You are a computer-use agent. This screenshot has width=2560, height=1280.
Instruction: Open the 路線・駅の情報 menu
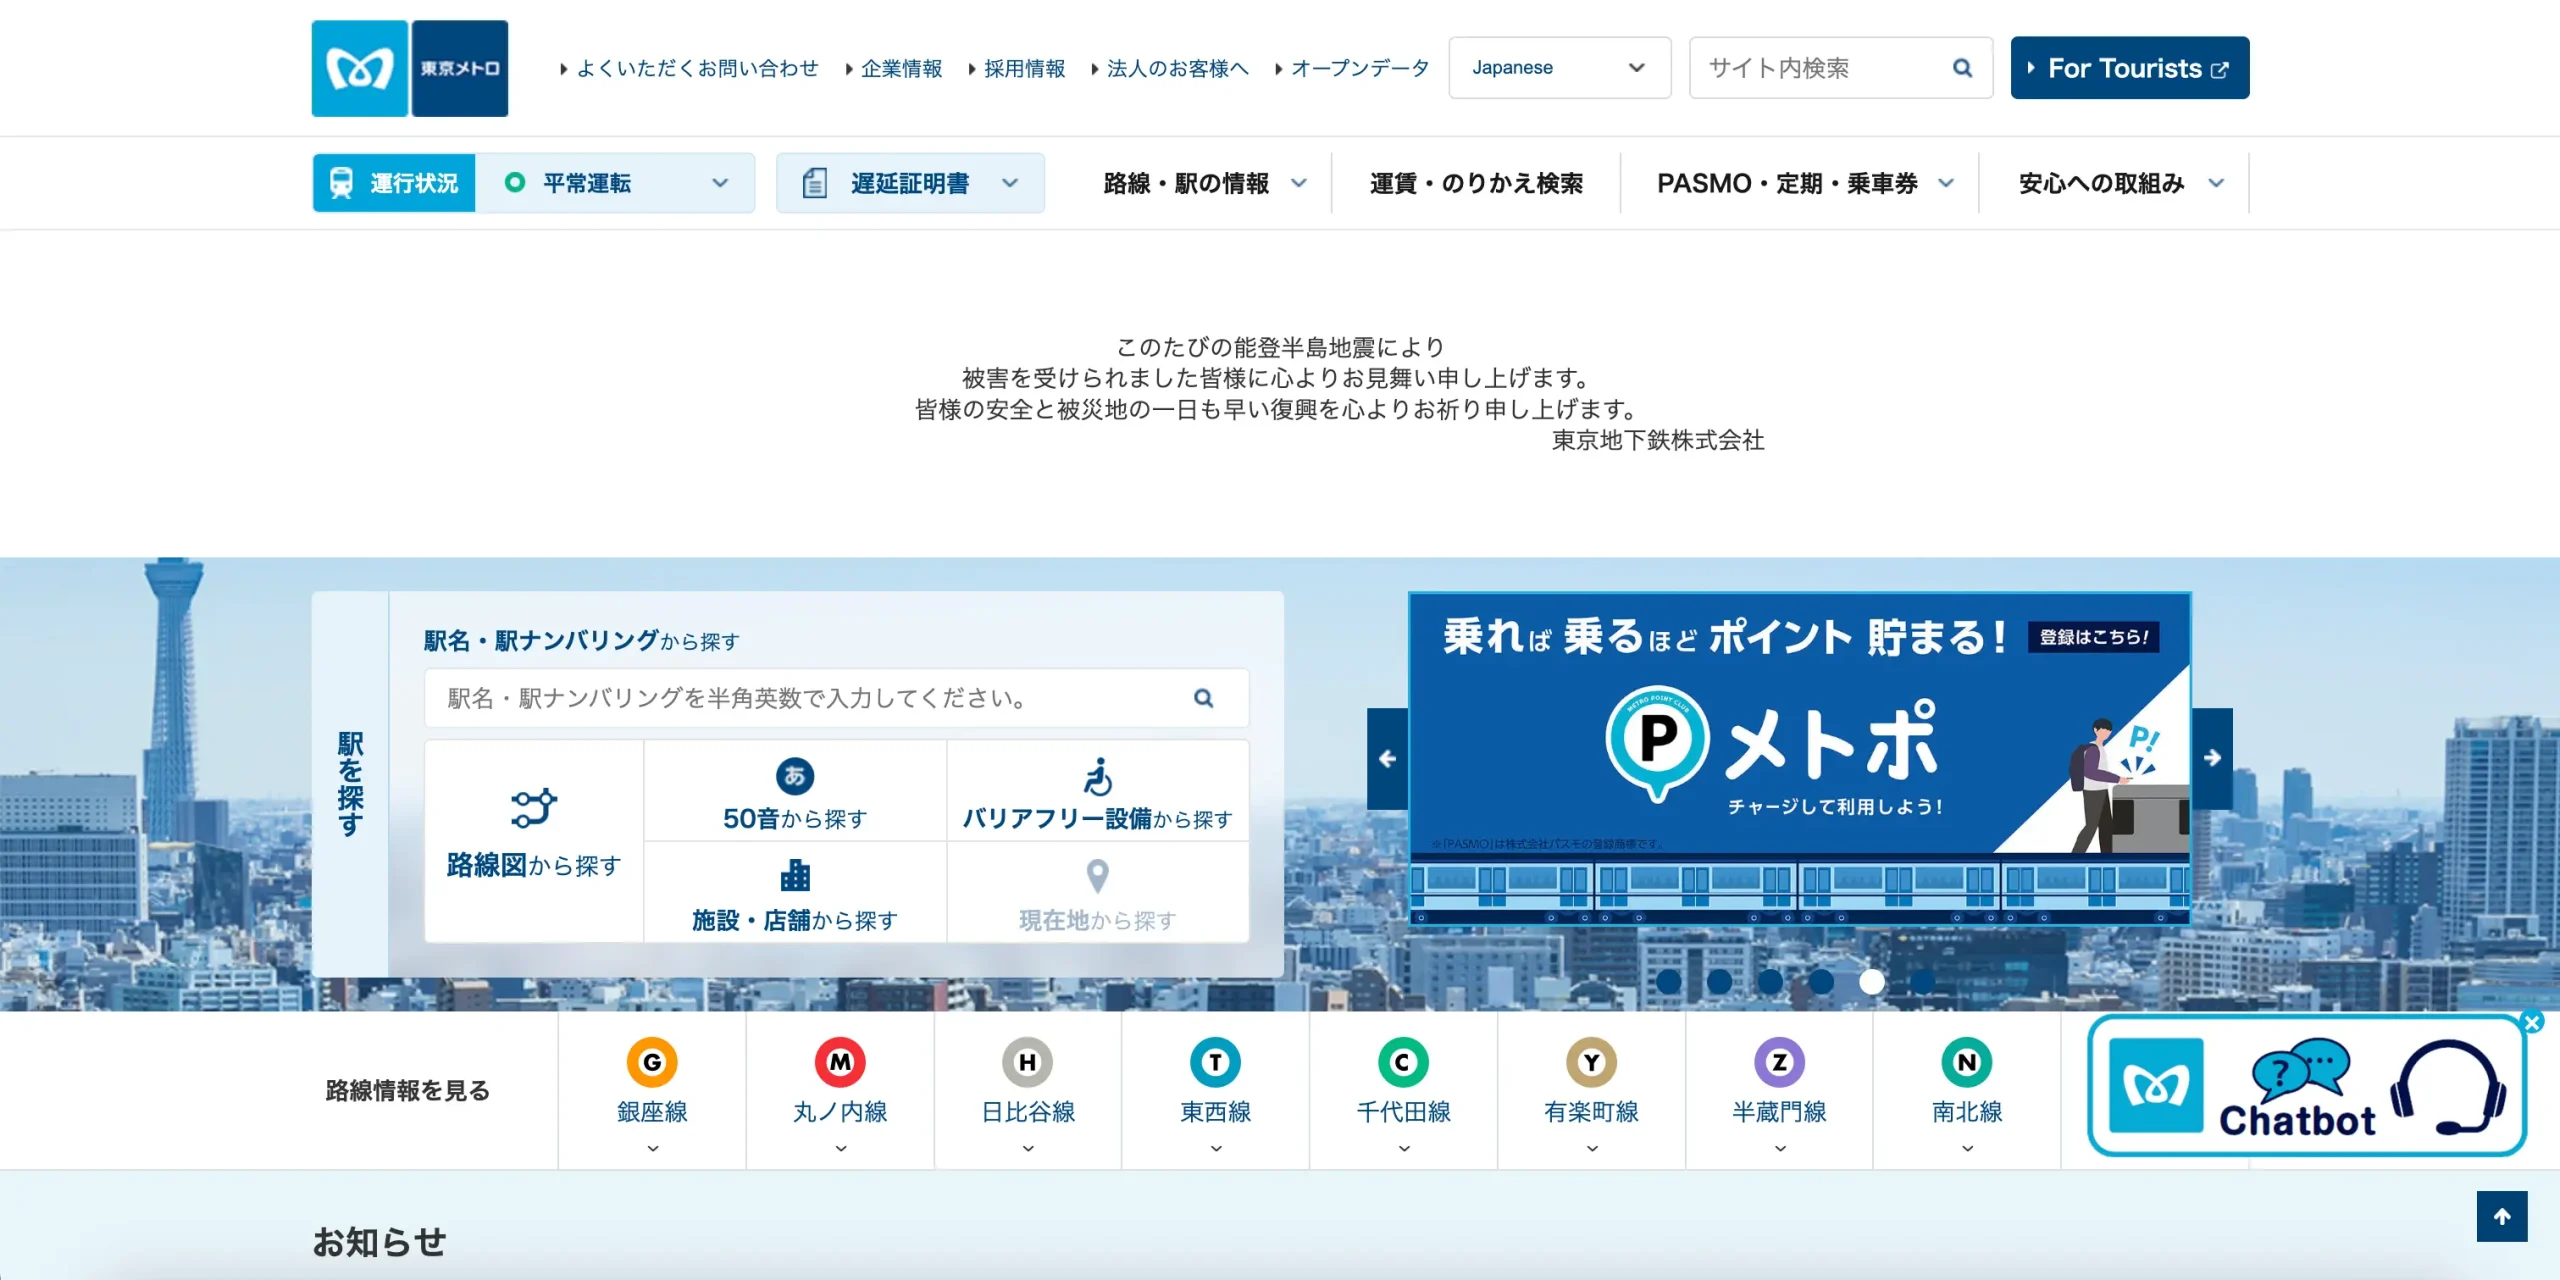(x=1205, y=183)
